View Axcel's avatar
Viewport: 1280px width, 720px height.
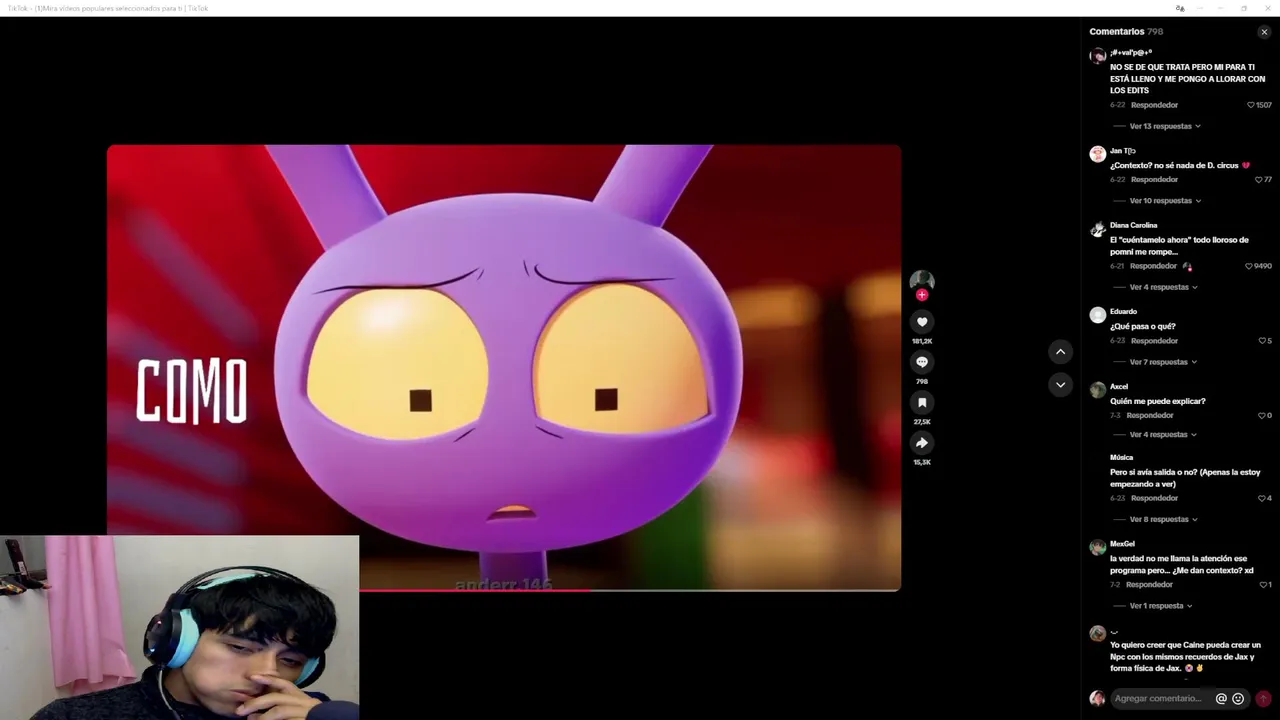pyautogui.click(x=1098, y=390)
